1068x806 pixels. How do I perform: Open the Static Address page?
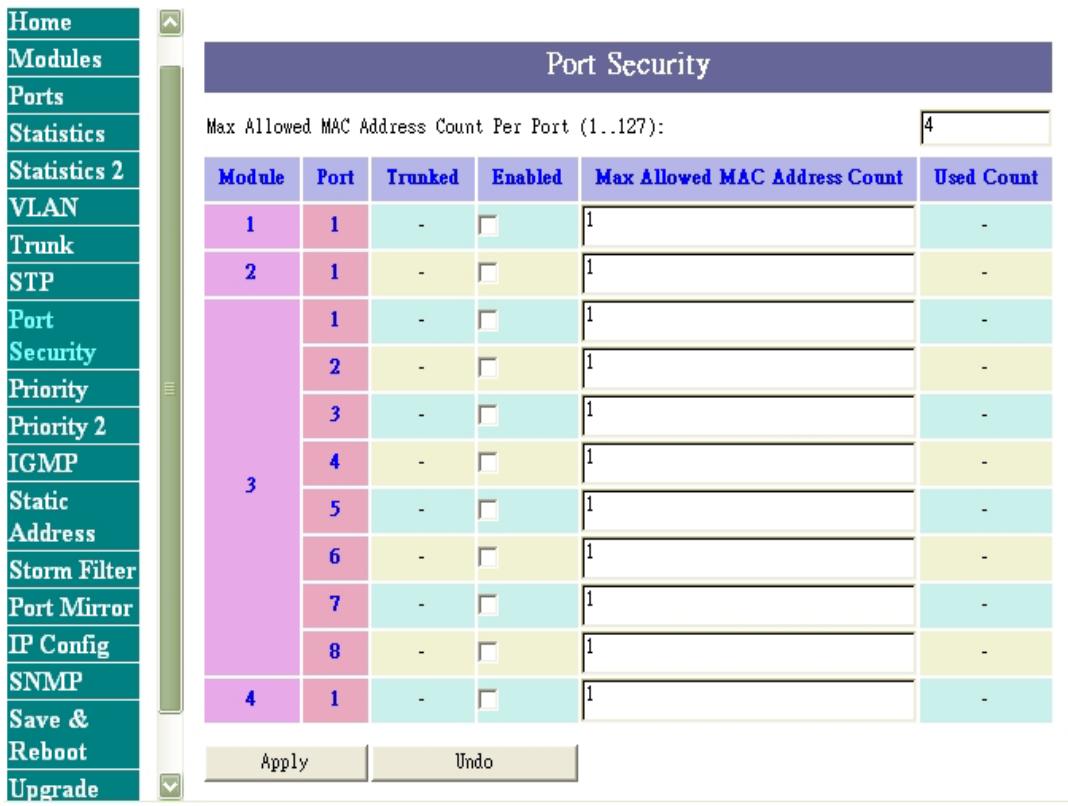[x=73, y=516]
